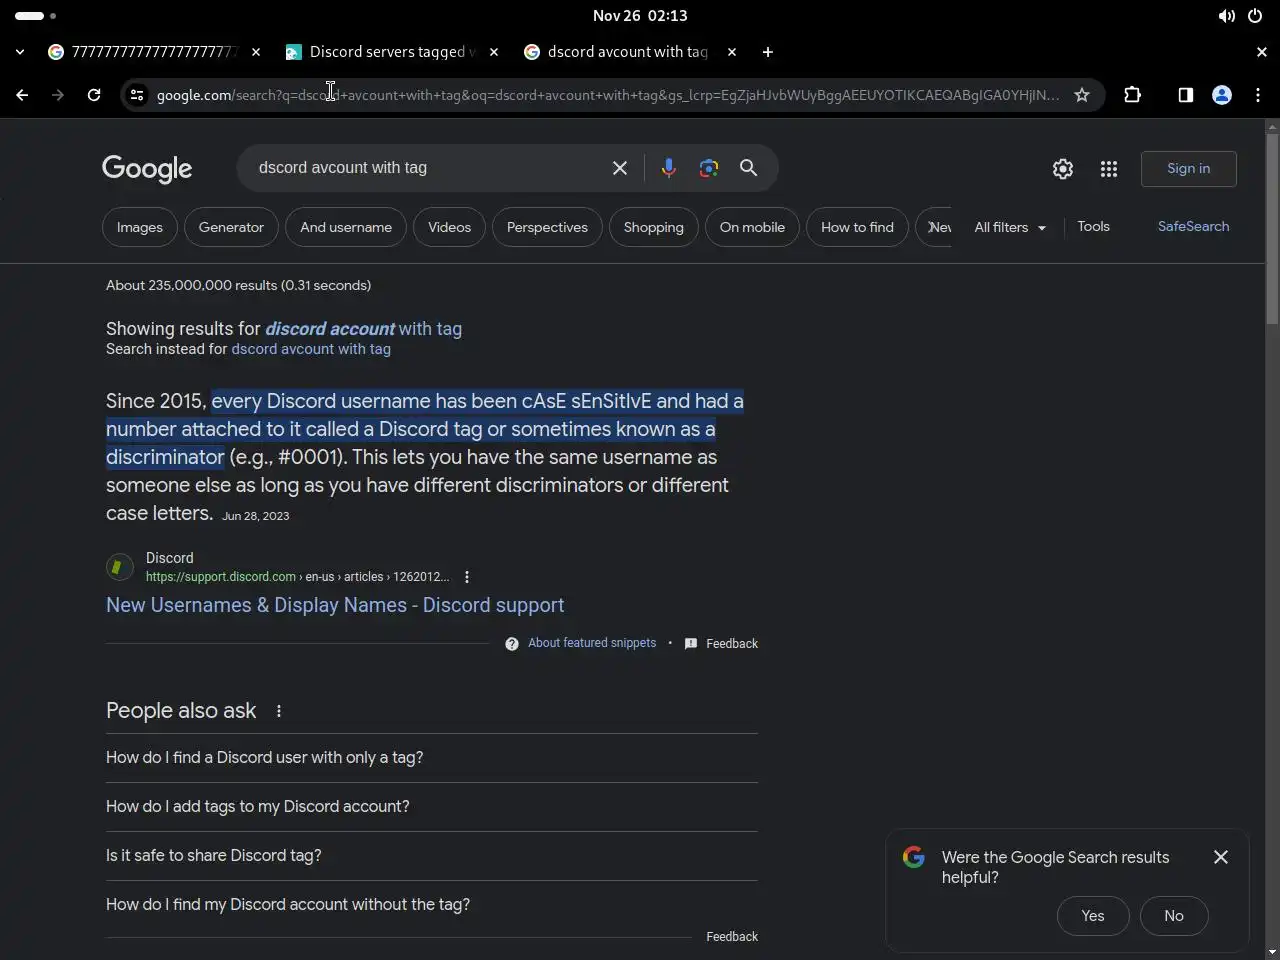
Task: Open the Chrome profile avatar
Action: point(1222,95)
